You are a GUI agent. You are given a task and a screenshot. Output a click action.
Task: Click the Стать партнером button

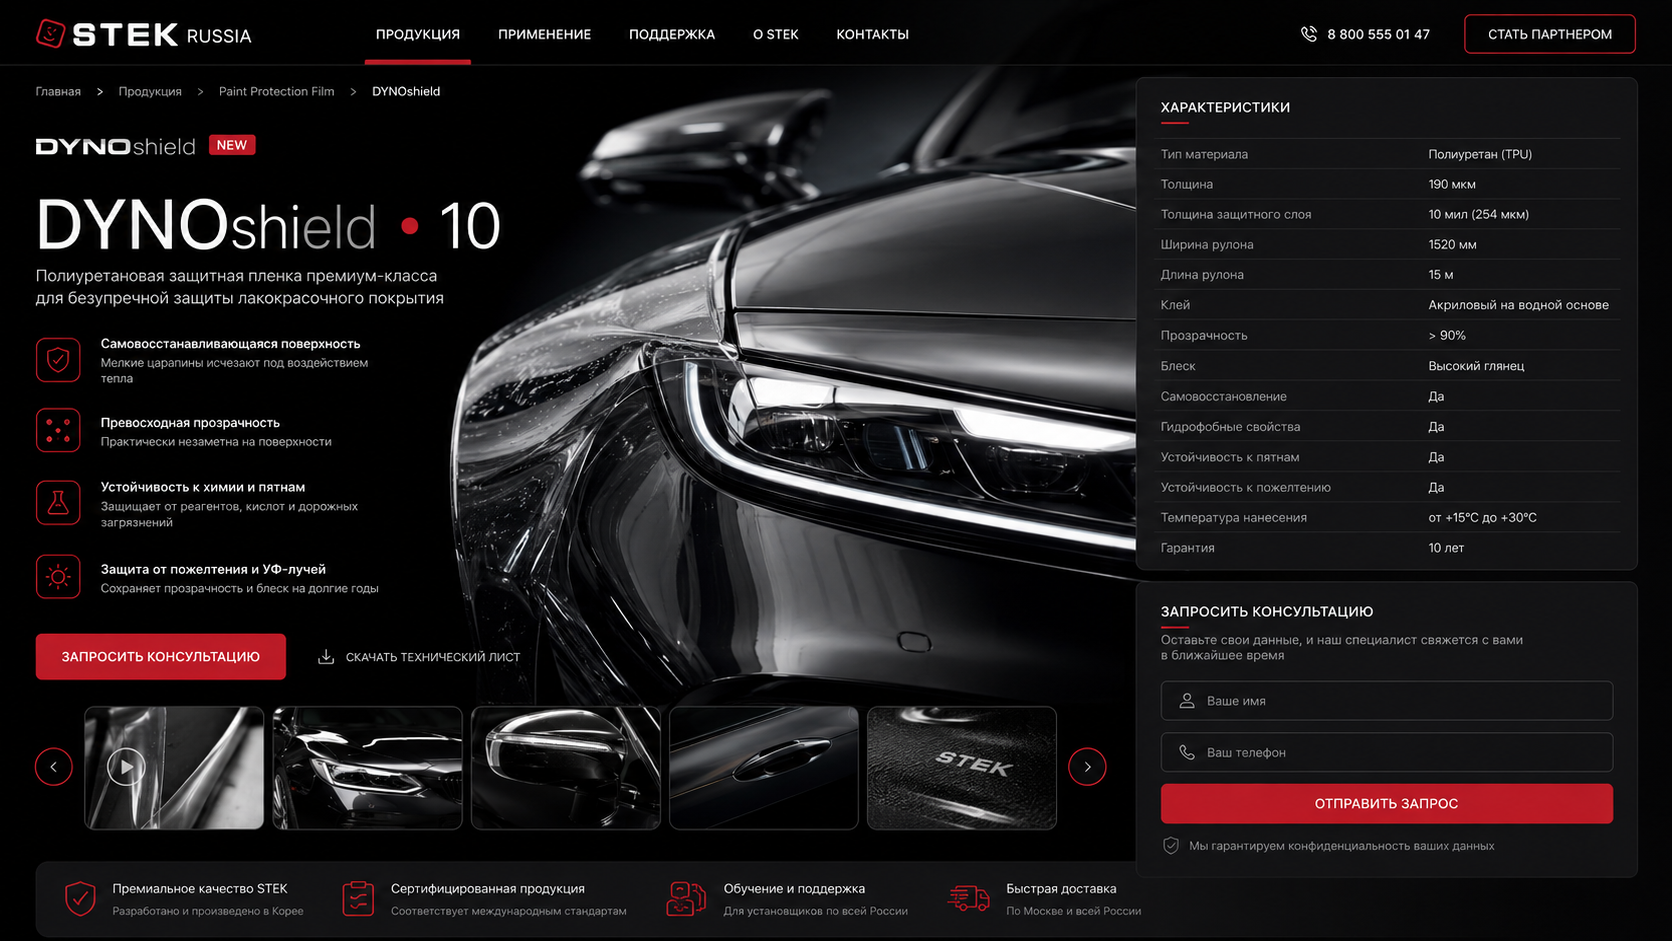point(1550,34)
